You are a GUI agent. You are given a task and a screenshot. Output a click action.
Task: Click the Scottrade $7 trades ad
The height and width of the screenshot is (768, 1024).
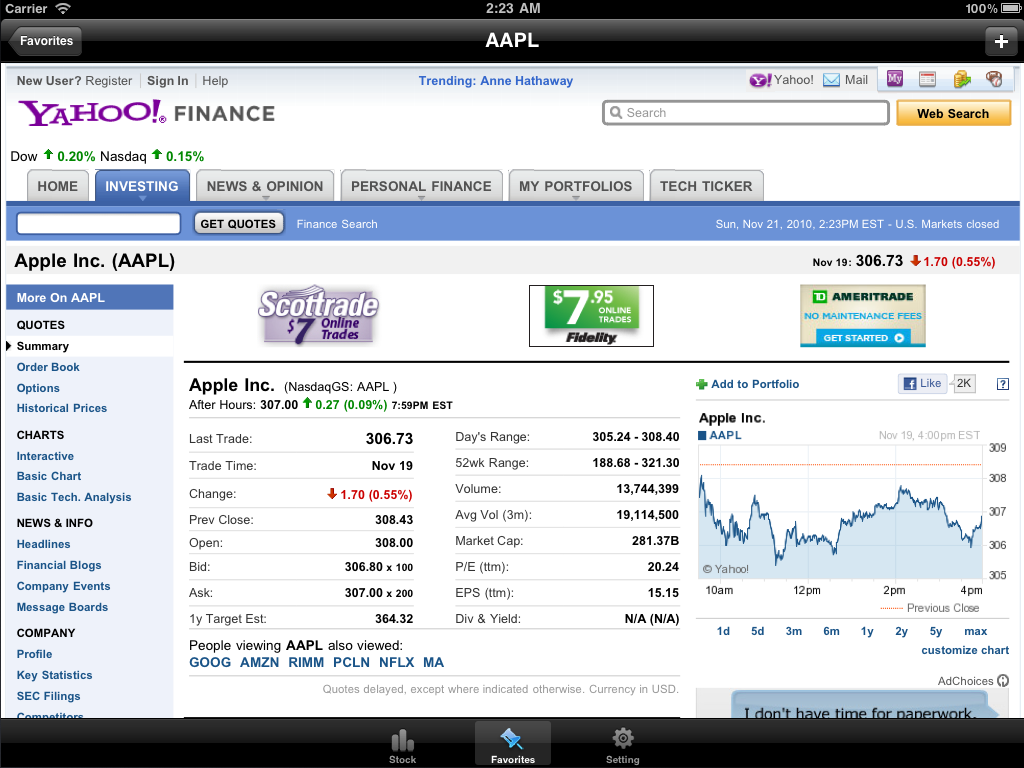[x=319, y=315]
